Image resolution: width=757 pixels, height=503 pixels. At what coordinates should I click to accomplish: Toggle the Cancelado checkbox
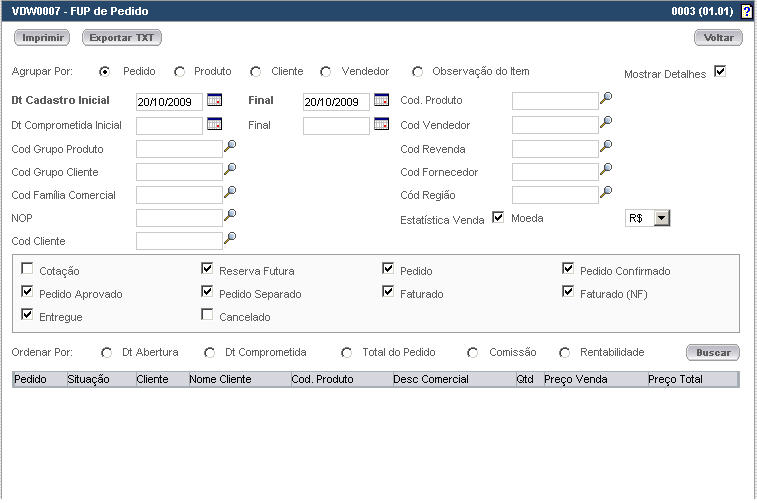207,315
